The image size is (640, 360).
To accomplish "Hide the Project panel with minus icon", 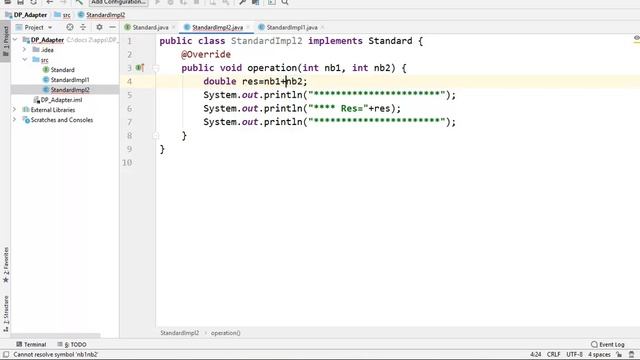I will click(x=112, y=27).
